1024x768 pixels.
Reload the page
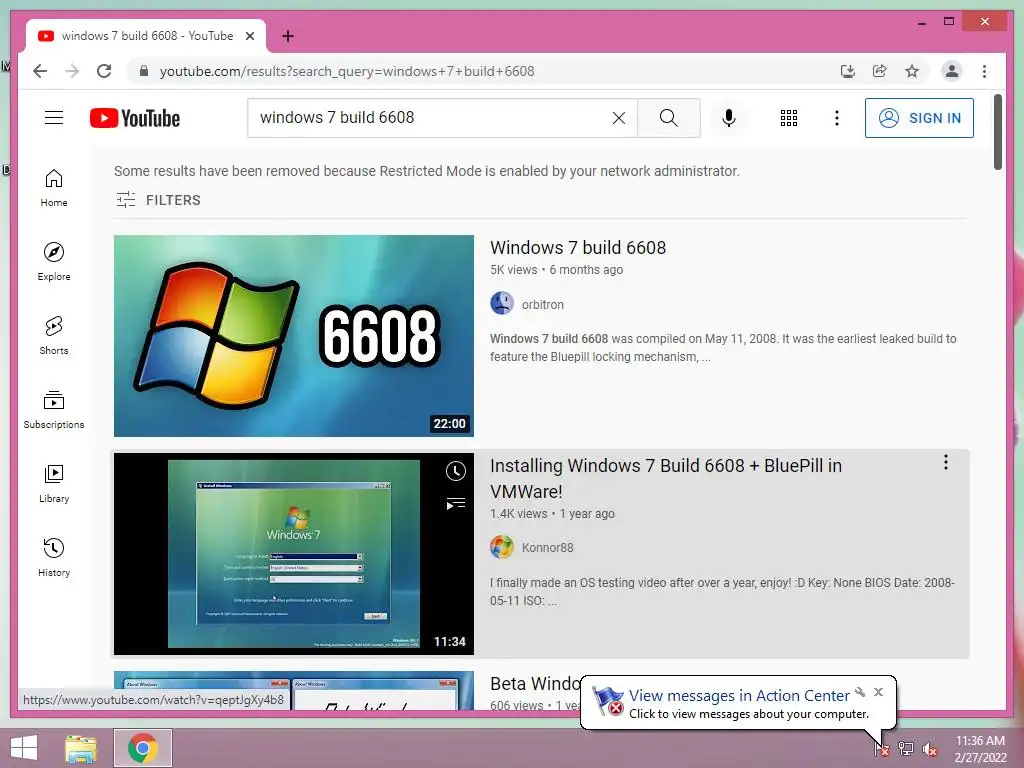tap(104, 71)
